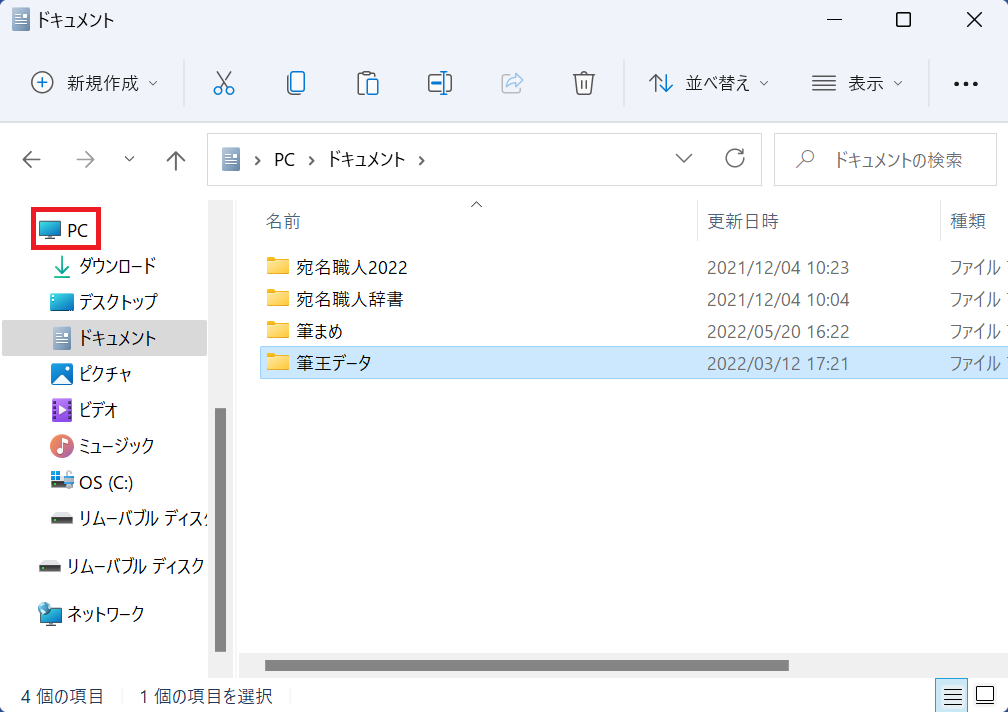
Task: Click folder icon of 筆王データ row
Action: (278, 362)
